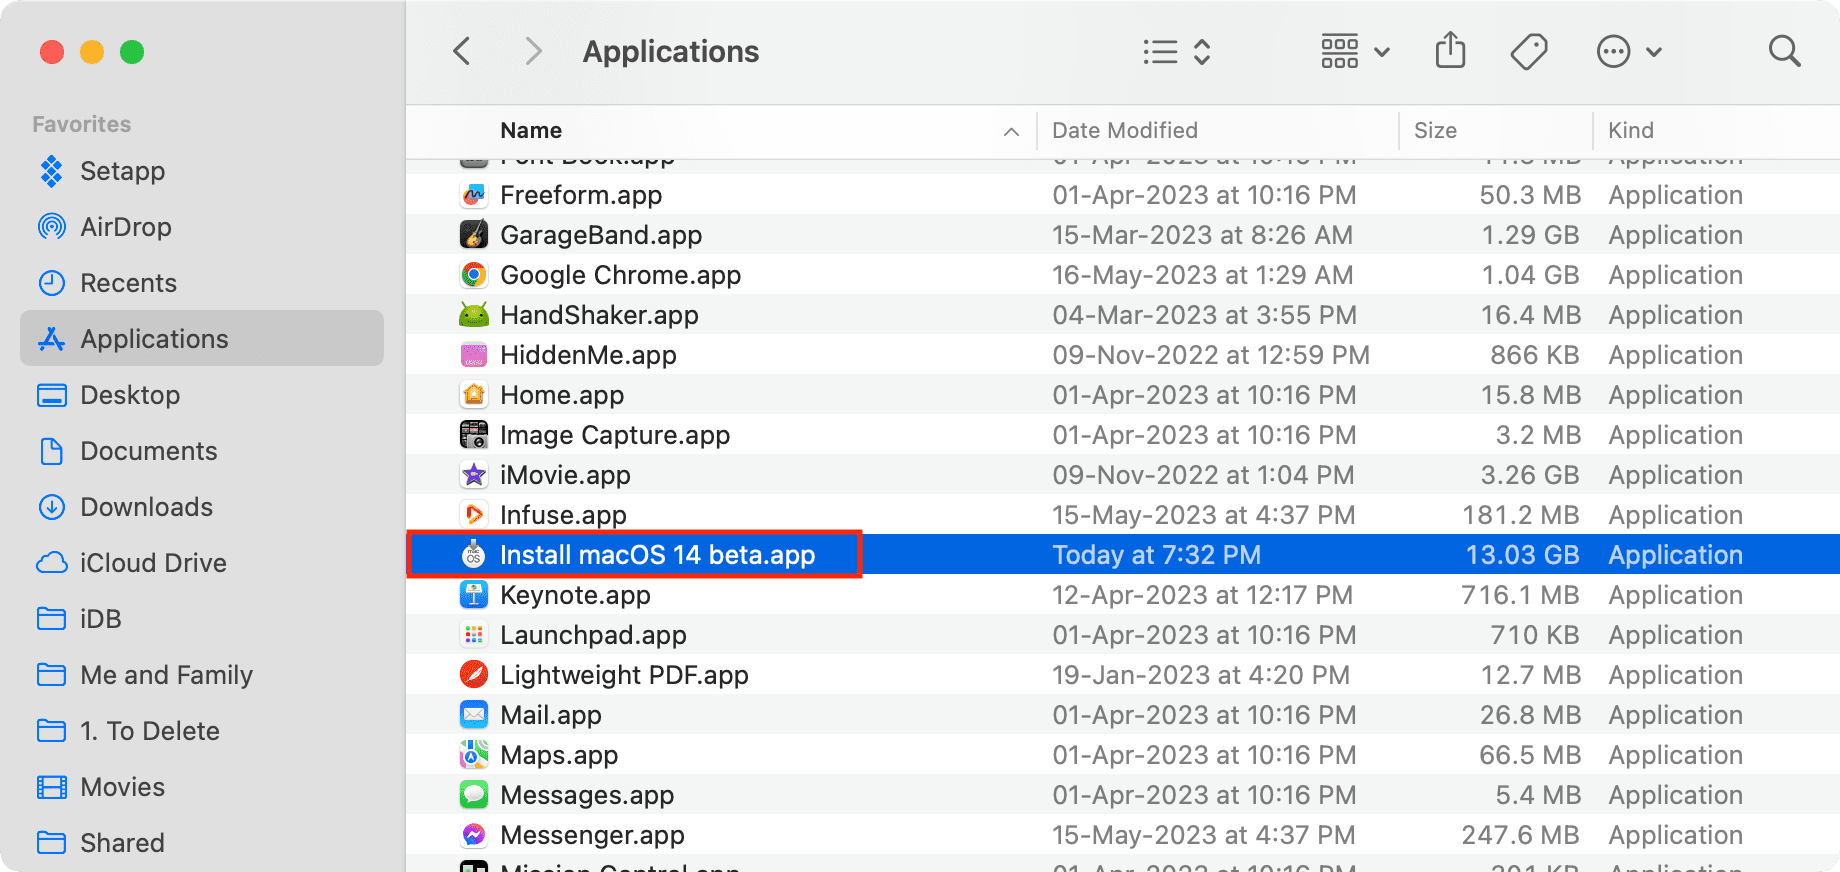Click 'Today at 7:32 PM' date cell
This screenshot has width=1840, height=872.
(1156, 555)
